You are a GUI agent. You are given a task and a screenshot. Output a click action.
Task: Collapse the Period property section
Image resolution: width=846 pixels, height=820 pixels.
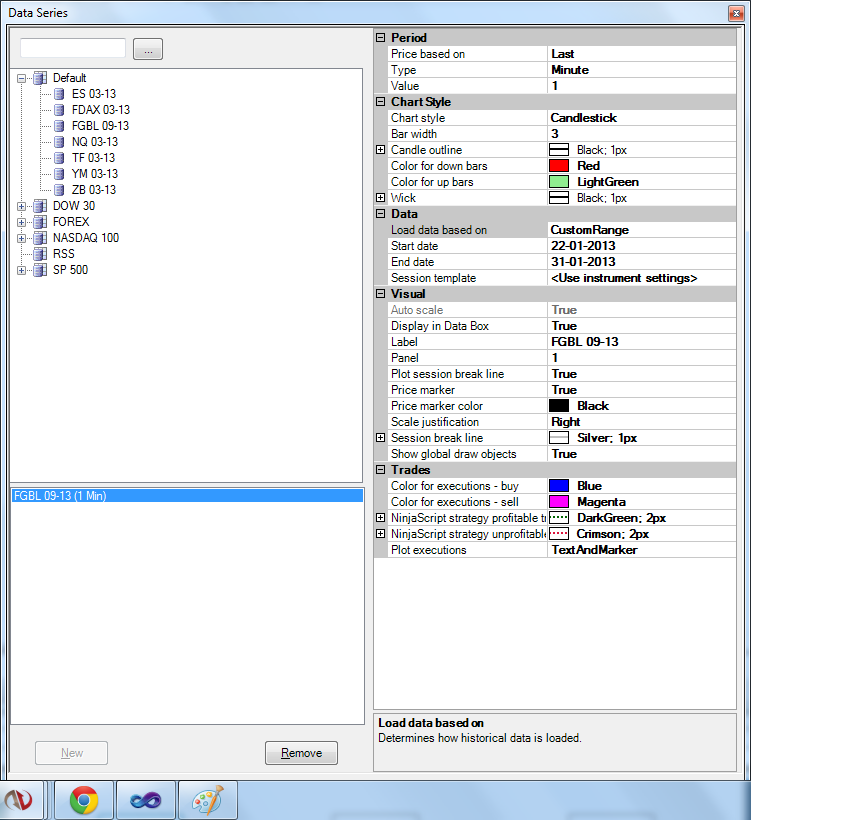coord(380,38)
